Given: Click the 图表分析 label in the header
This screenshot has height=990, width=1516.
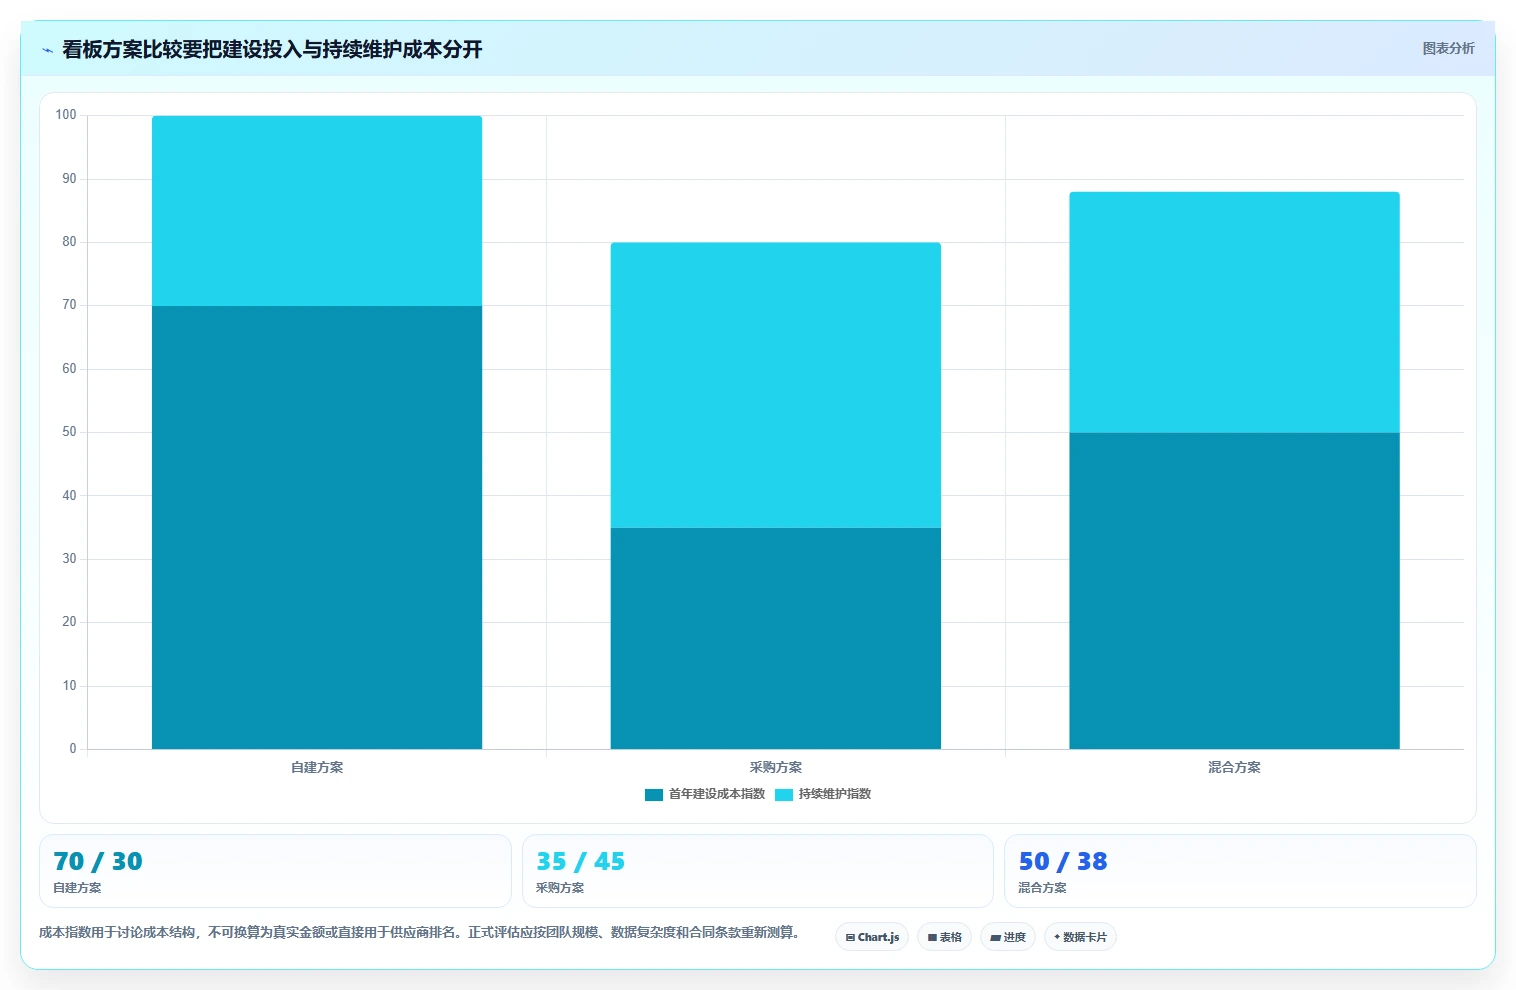Looking at the screenshot, I should coord(1448,48).
